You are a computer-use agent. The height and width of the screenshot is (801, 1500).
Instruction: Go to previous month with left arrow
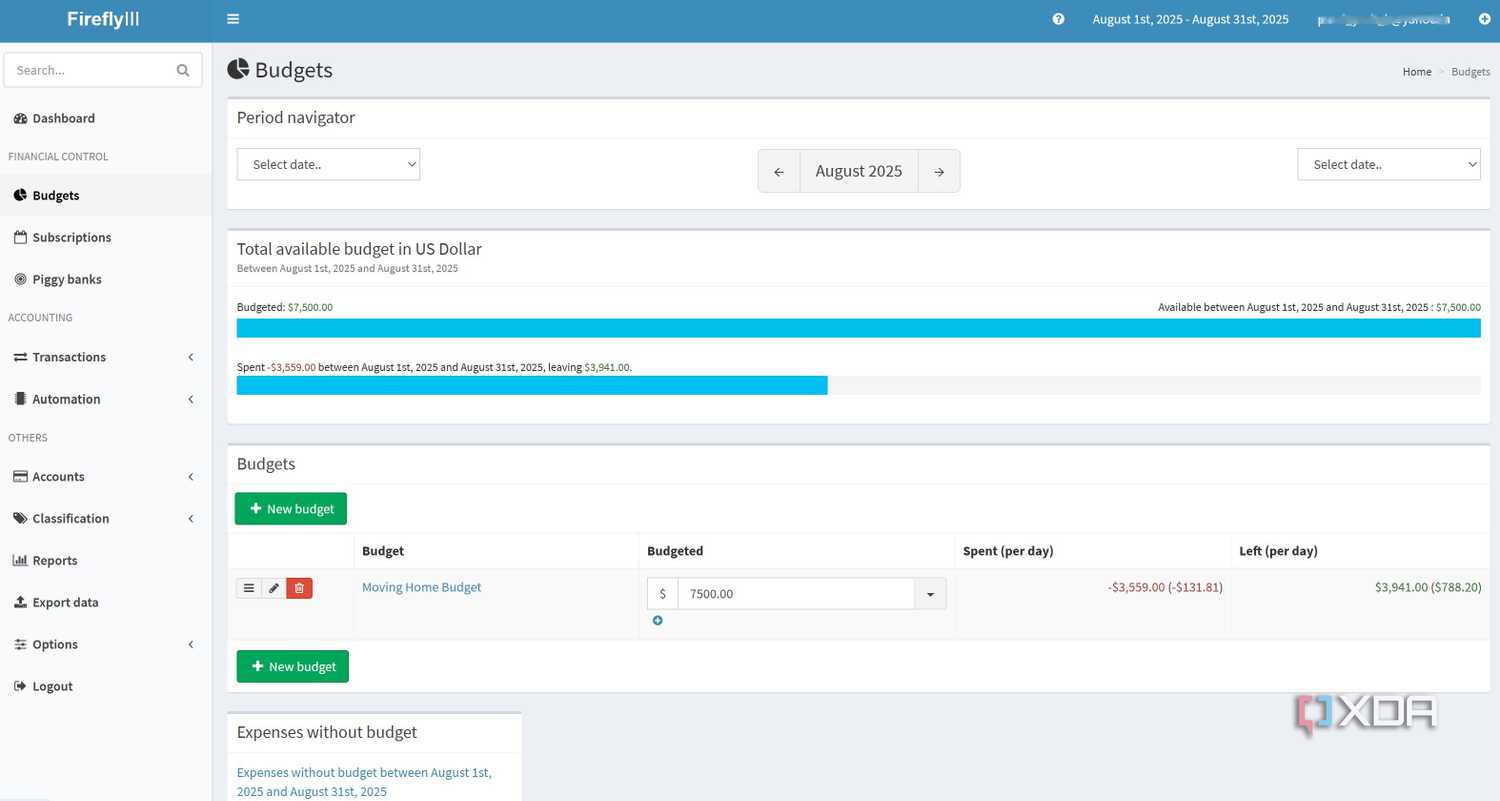(x=779, y=171)
